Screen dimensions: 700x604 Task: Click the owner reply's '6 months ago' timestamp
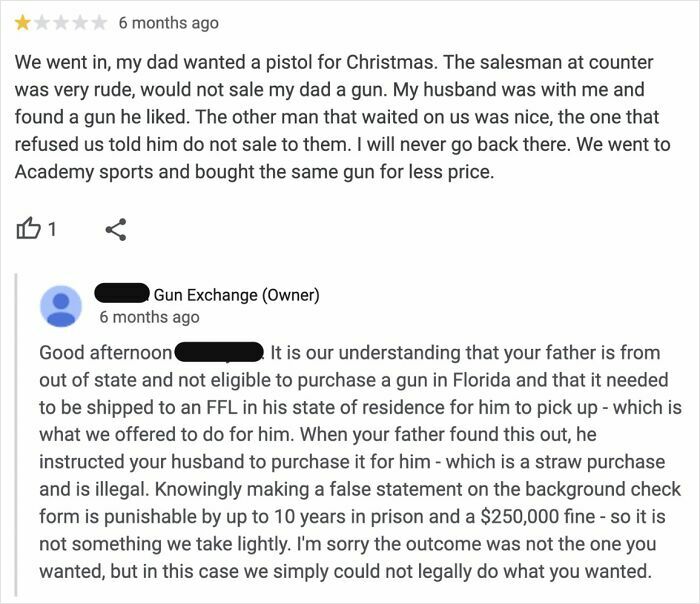(x=149, y=317)
